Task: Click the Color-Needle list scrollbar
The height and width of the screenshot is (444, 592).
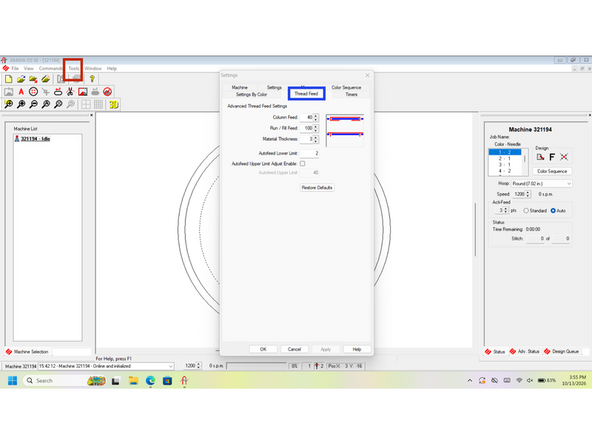Action: pyautogui.click(x=525, y=162)
